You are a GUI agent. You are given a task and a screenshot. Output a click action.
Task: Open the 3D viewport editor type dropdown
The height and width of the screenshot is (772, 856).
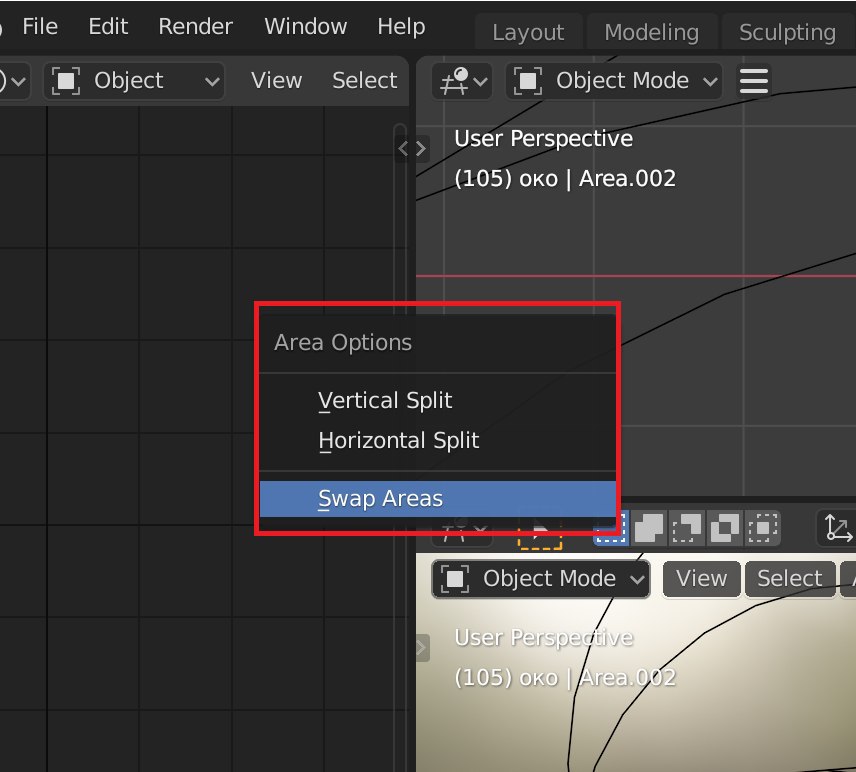[x=462, y=81]
